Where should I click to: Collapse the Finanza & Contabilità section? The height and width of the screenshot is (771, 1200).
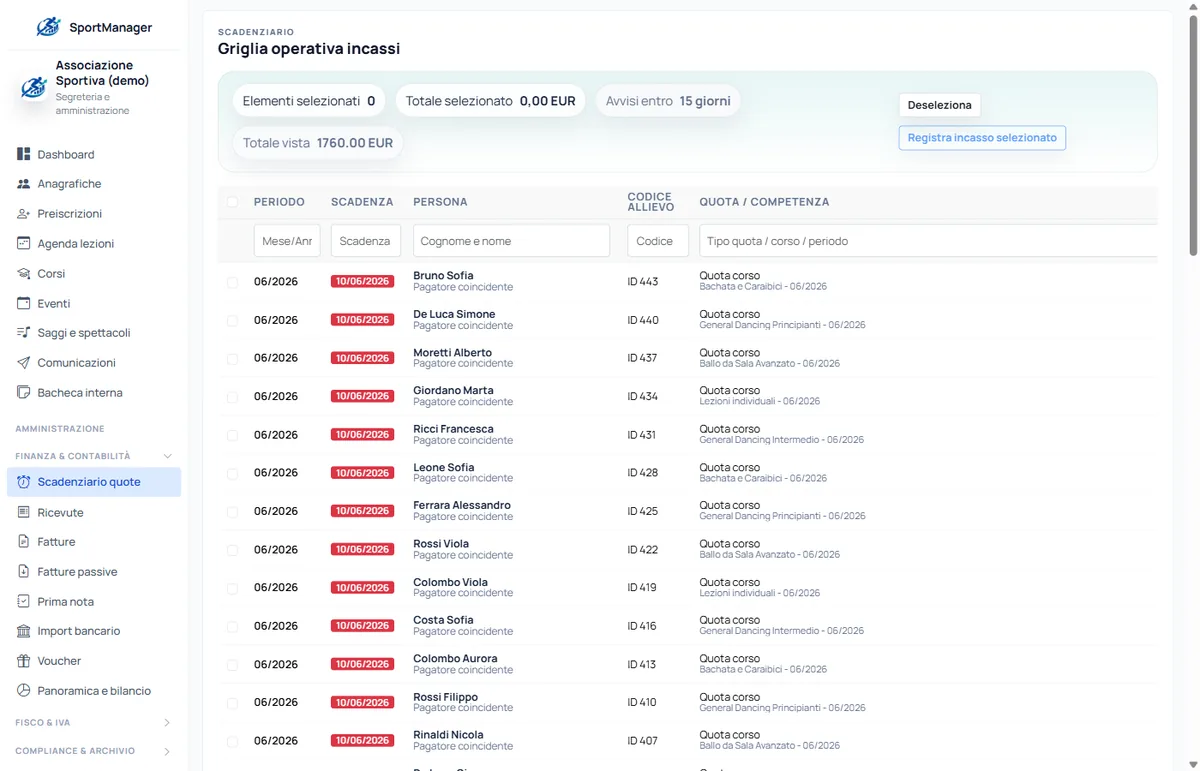[x=167, y=456]
